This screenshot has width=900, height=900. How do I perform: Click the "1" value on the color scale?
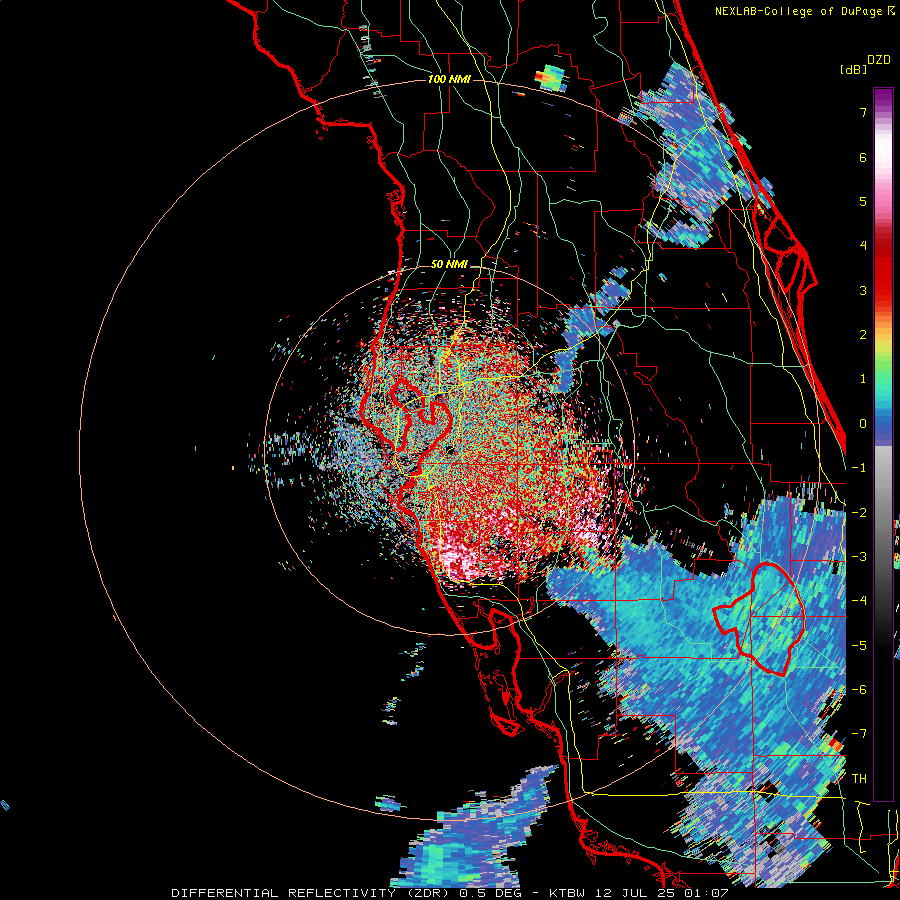863,379
